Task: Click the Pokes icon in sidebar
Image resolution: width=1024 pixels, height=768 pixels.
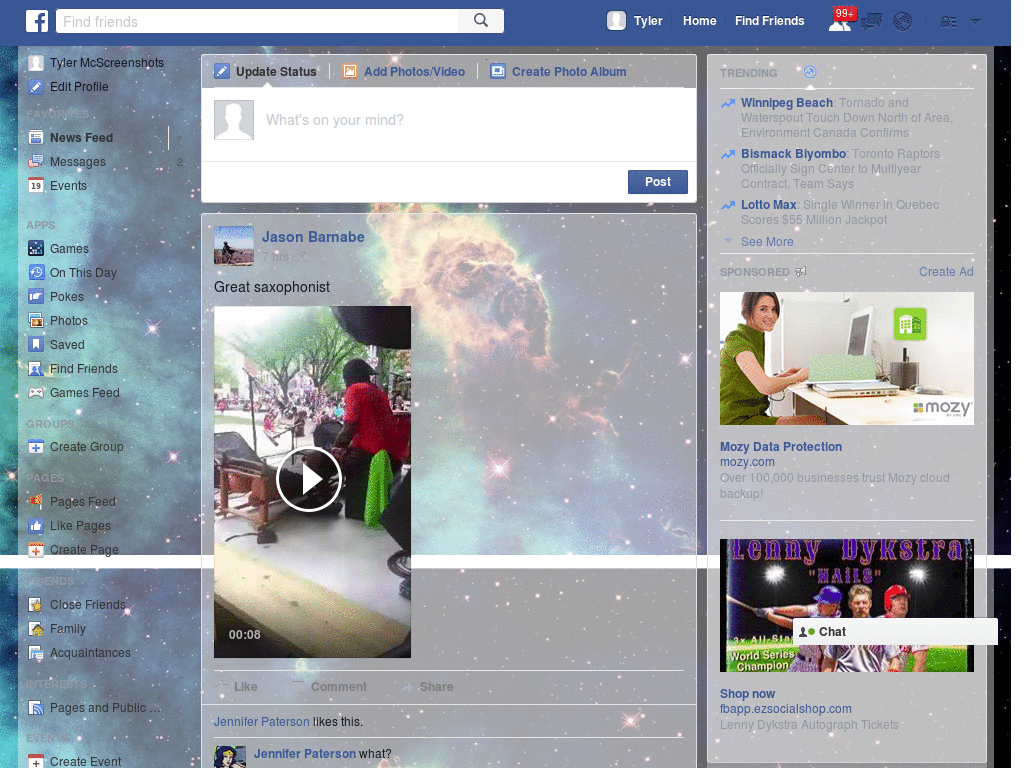Action: coord(36,296)
